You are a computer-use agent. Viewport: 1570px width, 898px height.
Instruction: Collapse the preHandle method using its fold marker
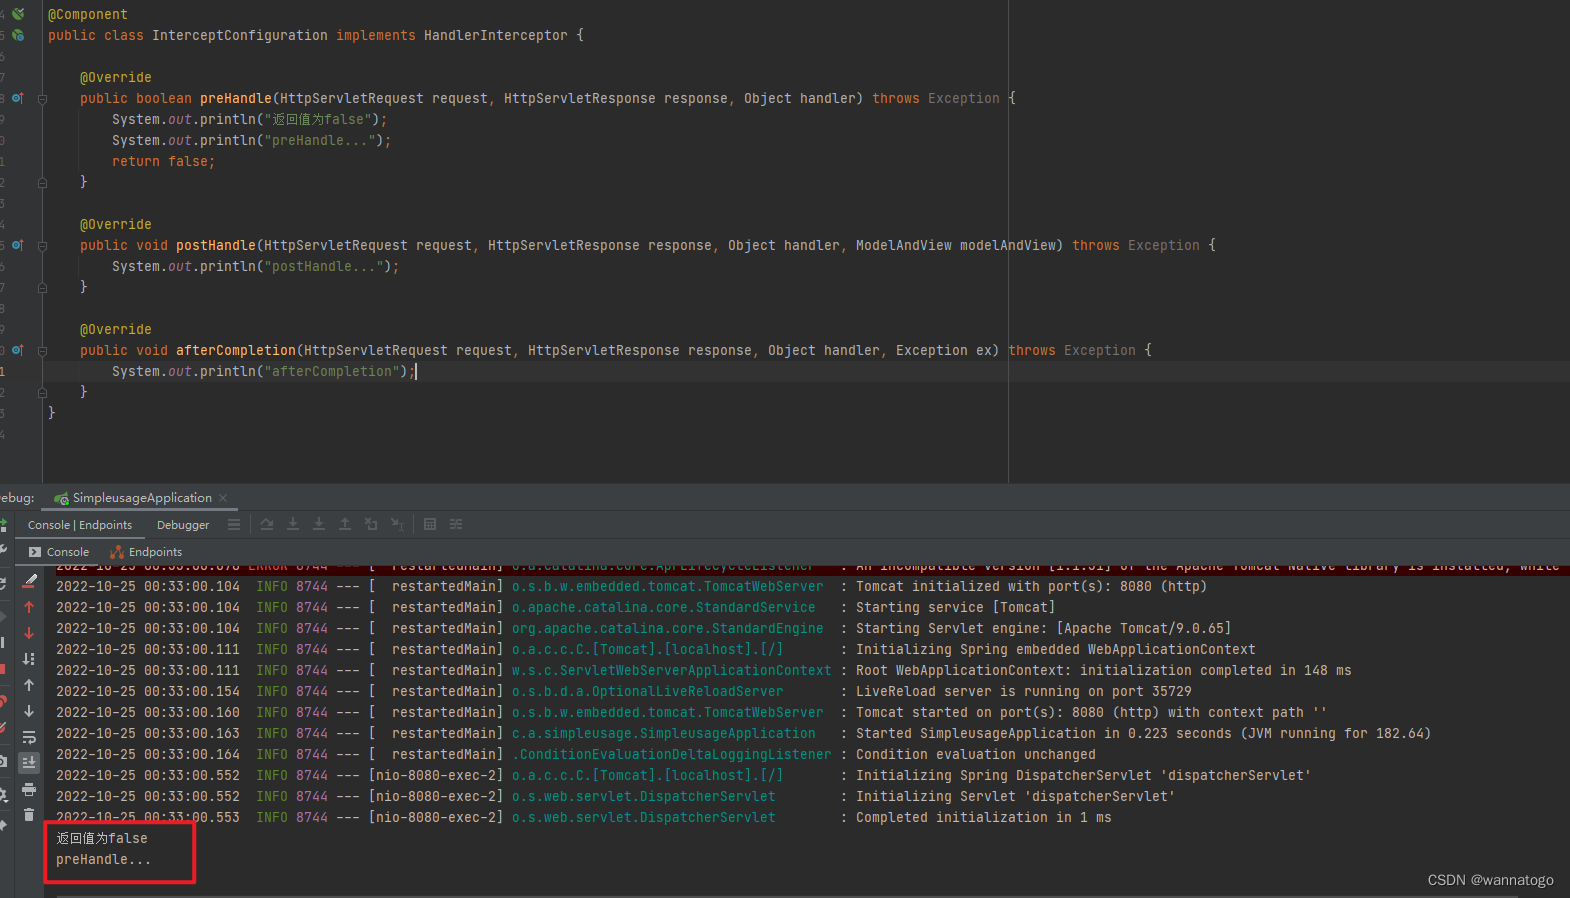(43, 99)
